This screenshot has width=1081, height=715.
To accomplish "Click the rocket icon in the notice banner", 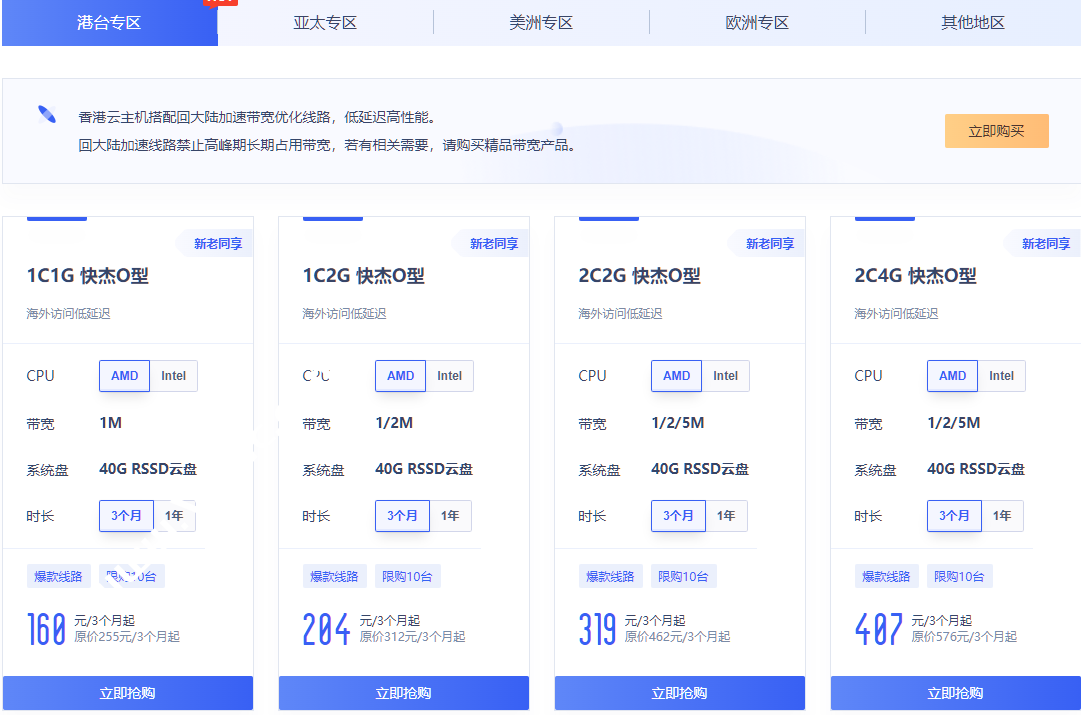I will click(47, 114).
